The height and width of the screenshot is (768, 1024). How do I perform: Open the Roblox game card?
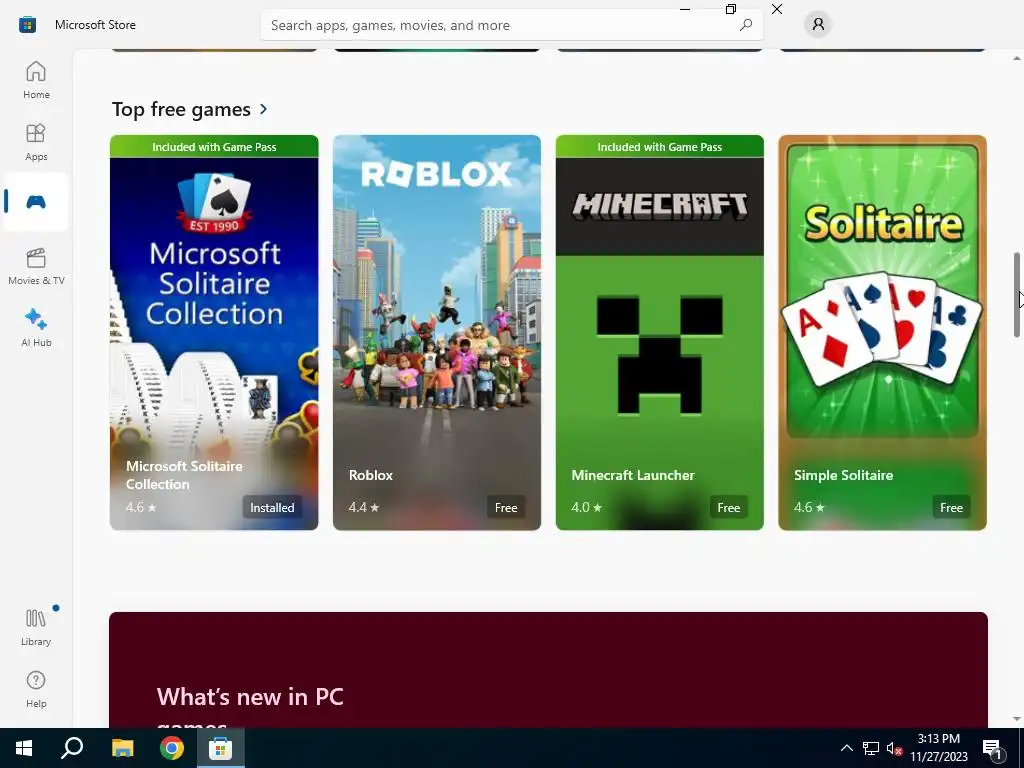[x=437, y=332]
